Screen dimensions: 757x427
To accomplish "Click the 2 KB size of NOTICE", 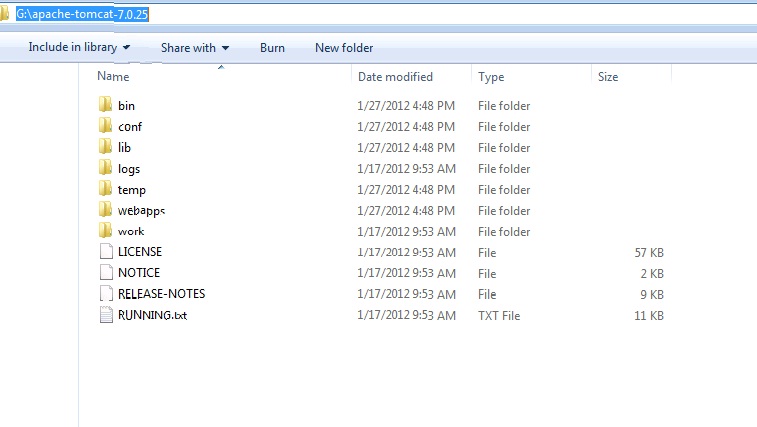I will pyautogui.click(x=652, y=273).
